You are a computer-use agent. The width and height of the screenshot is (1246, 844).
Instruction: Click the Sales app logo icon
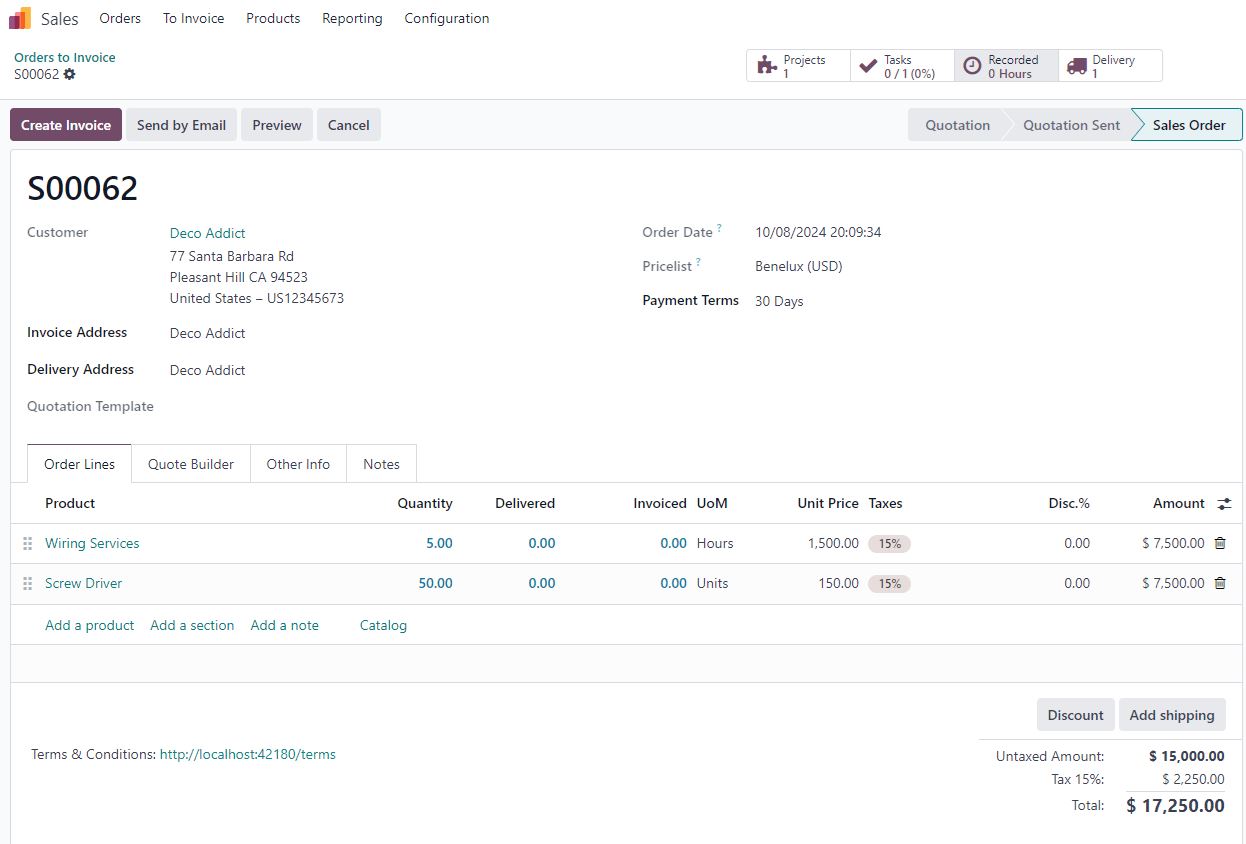[x=20, y=18]
